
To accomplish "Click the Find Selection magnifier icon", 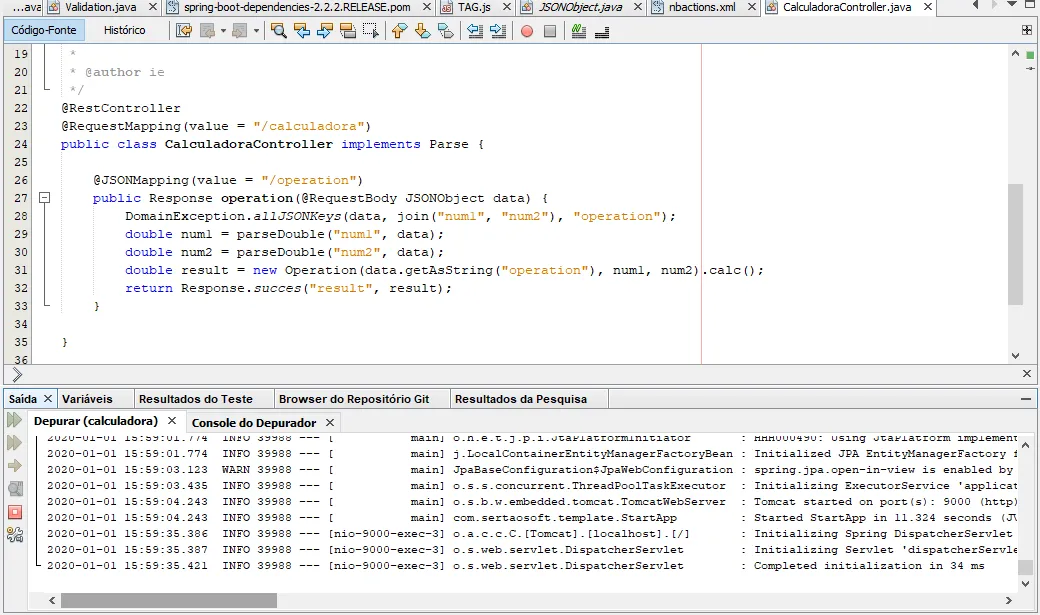I will tap(278, 31).
